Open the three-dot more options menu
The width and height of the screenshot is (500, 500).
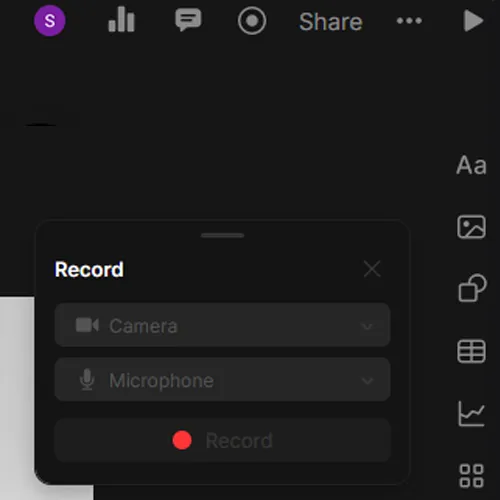409,21
